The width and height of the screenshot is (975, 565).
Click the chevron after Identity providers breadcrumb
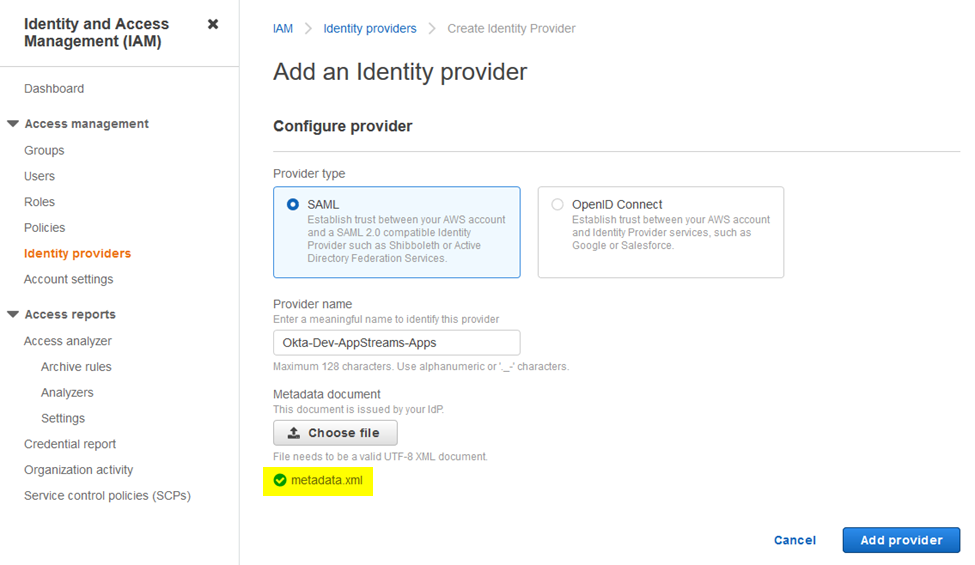click(432, 29)
